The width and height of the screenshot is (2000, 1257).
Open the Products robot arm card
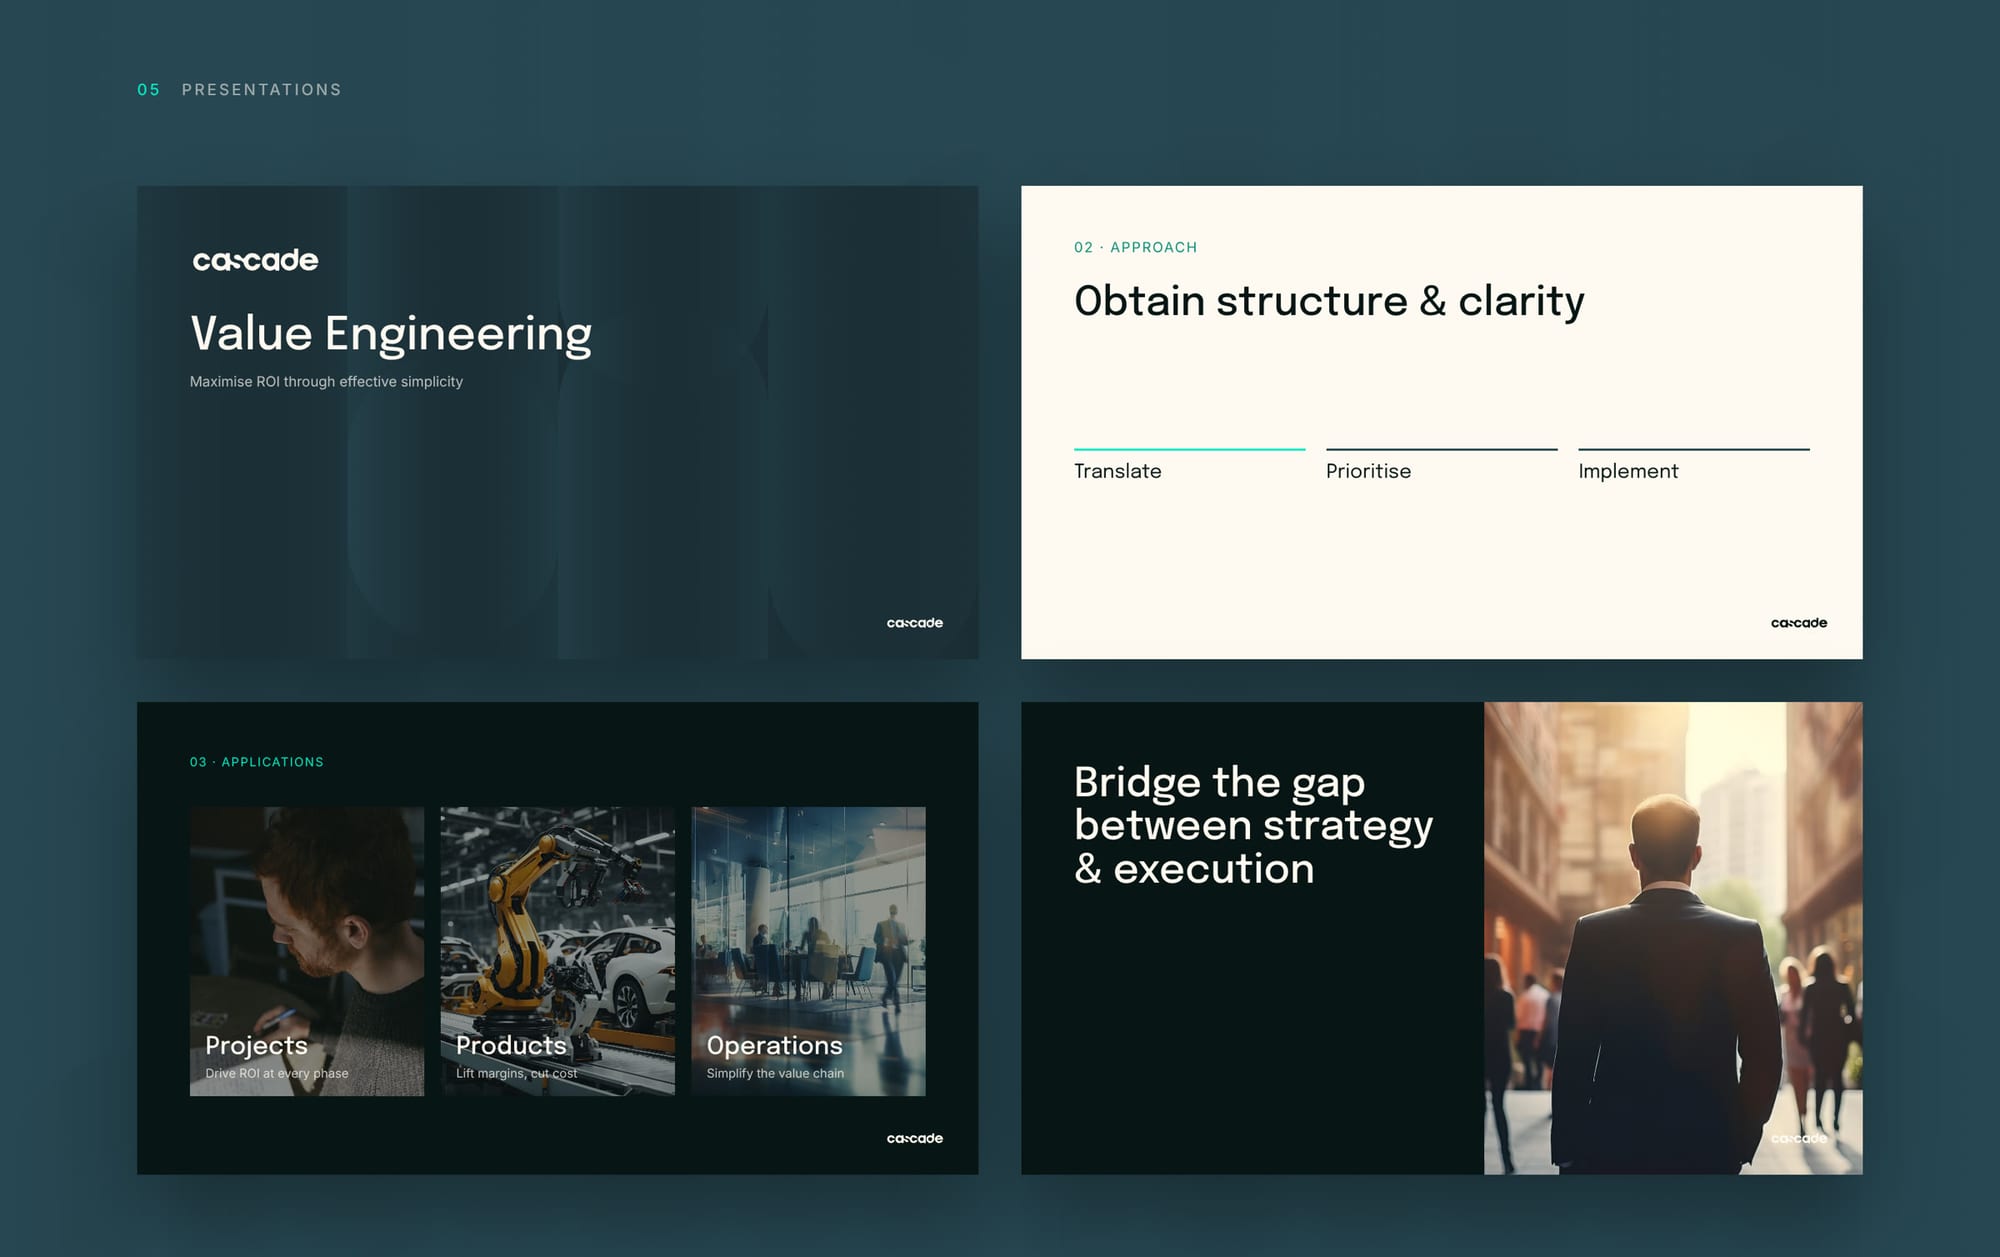click(558, 951)
